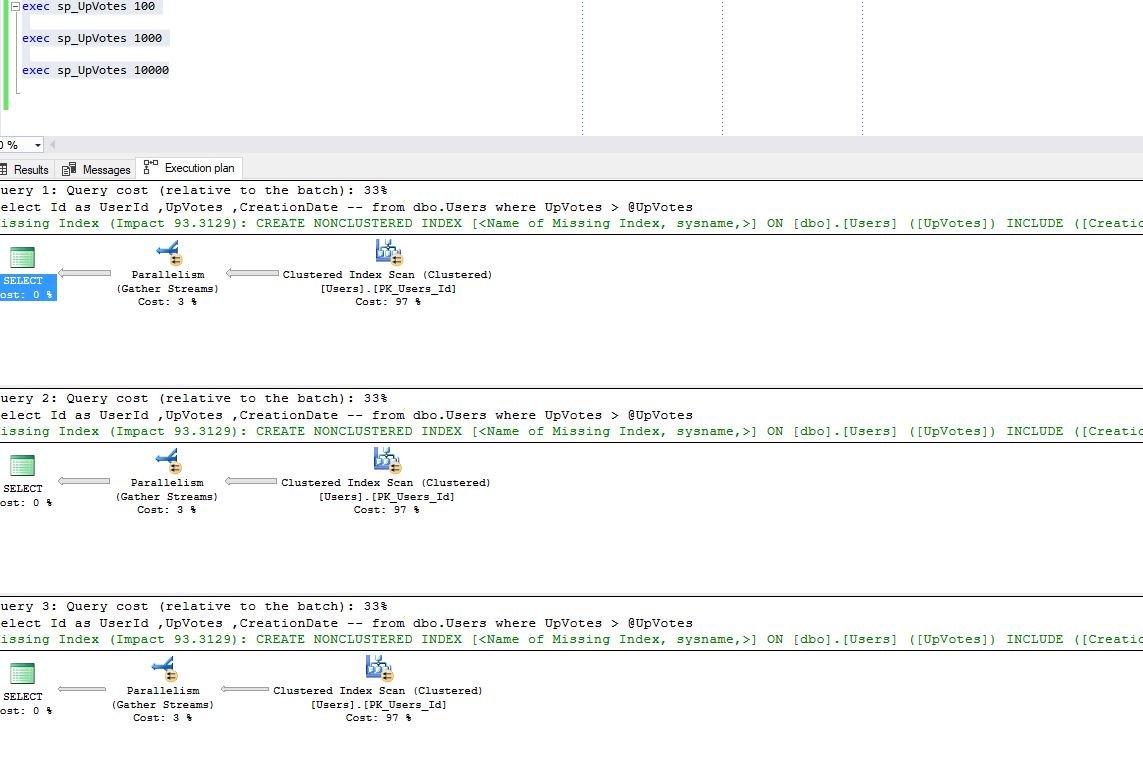This screenshot has width=1143, height=760.
Task: Open the editor zoom percentage dropdown
Action: (37, 146)
